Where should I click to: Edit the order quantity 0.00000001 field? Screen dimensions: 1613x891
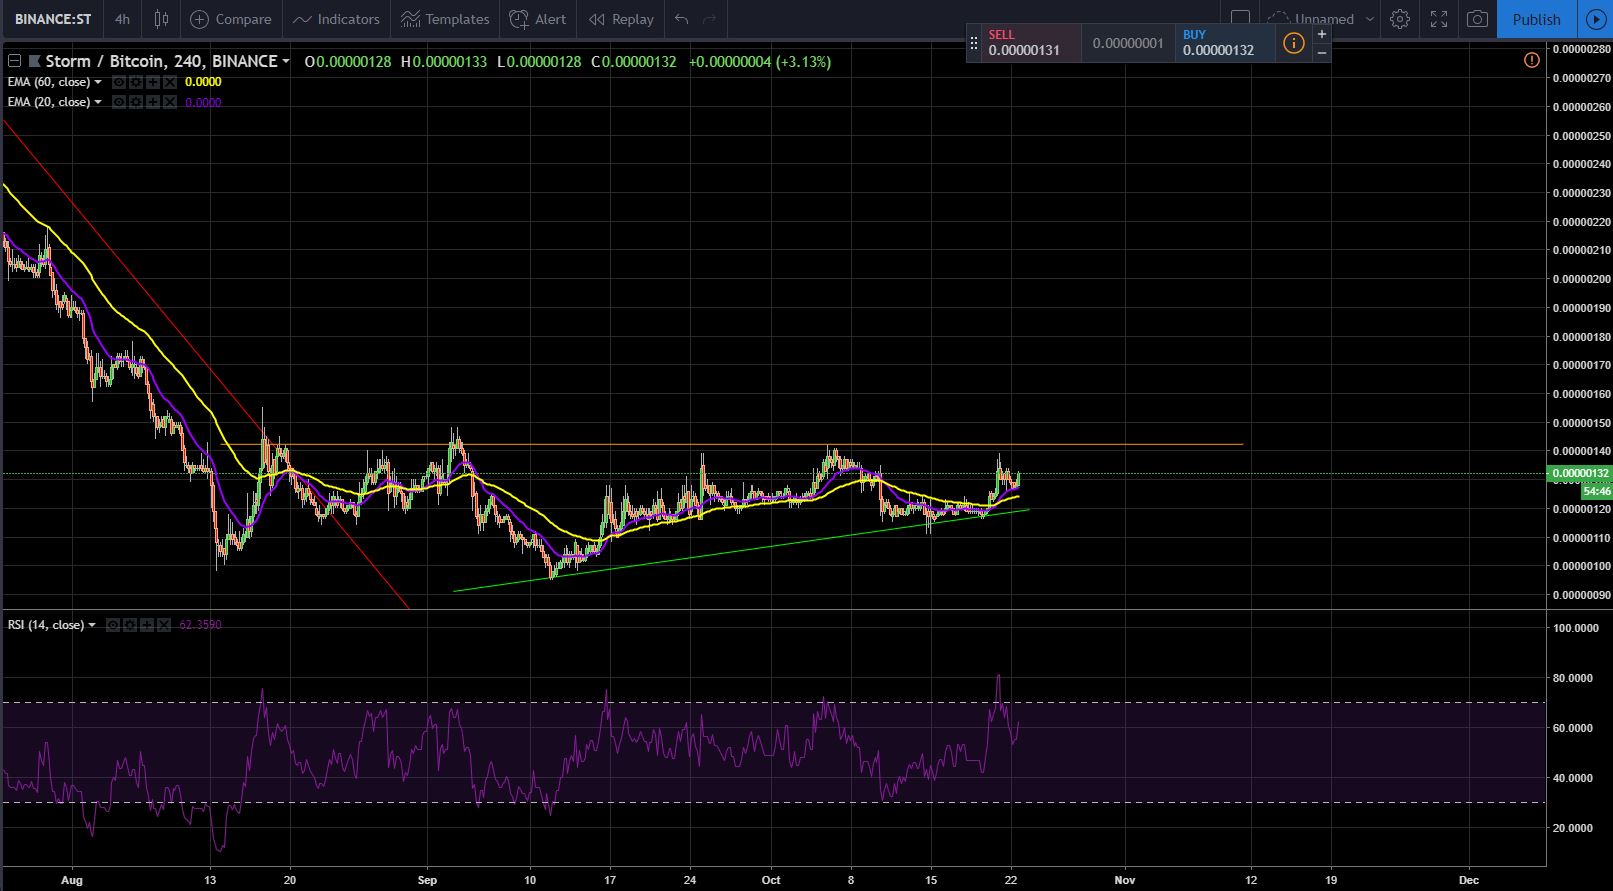(1128, 43)
